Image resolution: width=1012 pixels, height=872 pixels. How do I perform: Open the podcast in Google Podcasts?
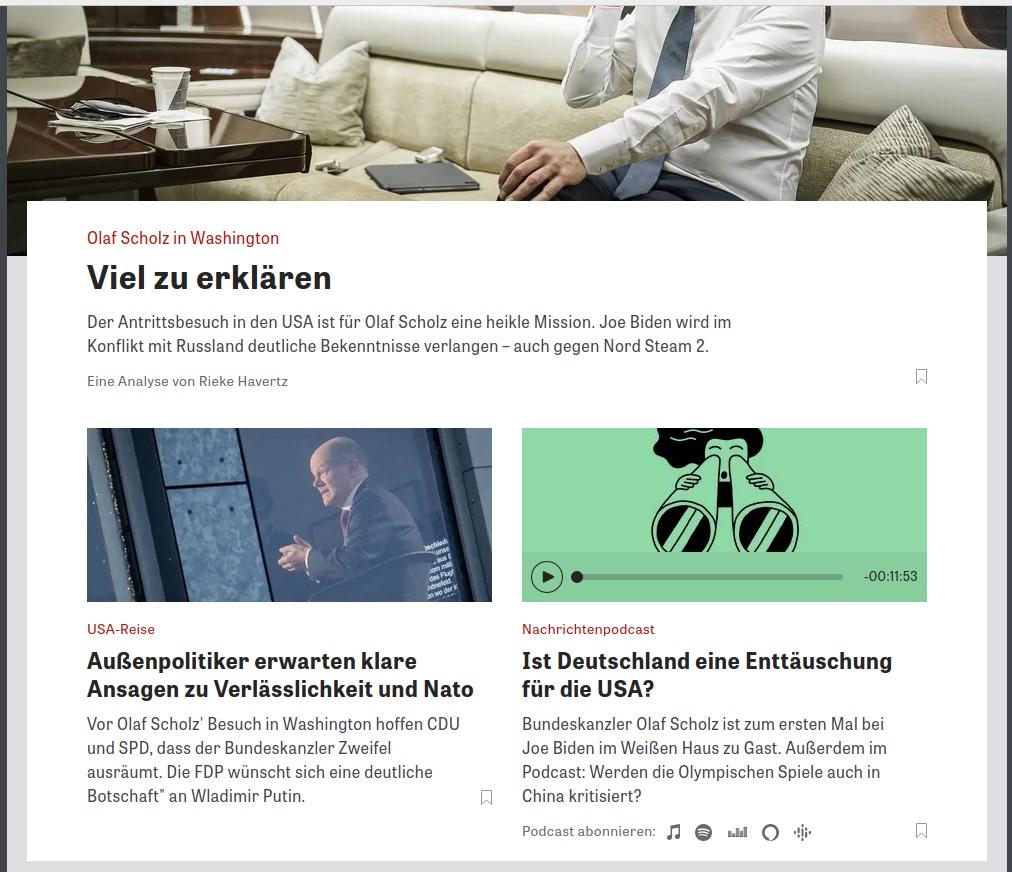pos(802,833)
